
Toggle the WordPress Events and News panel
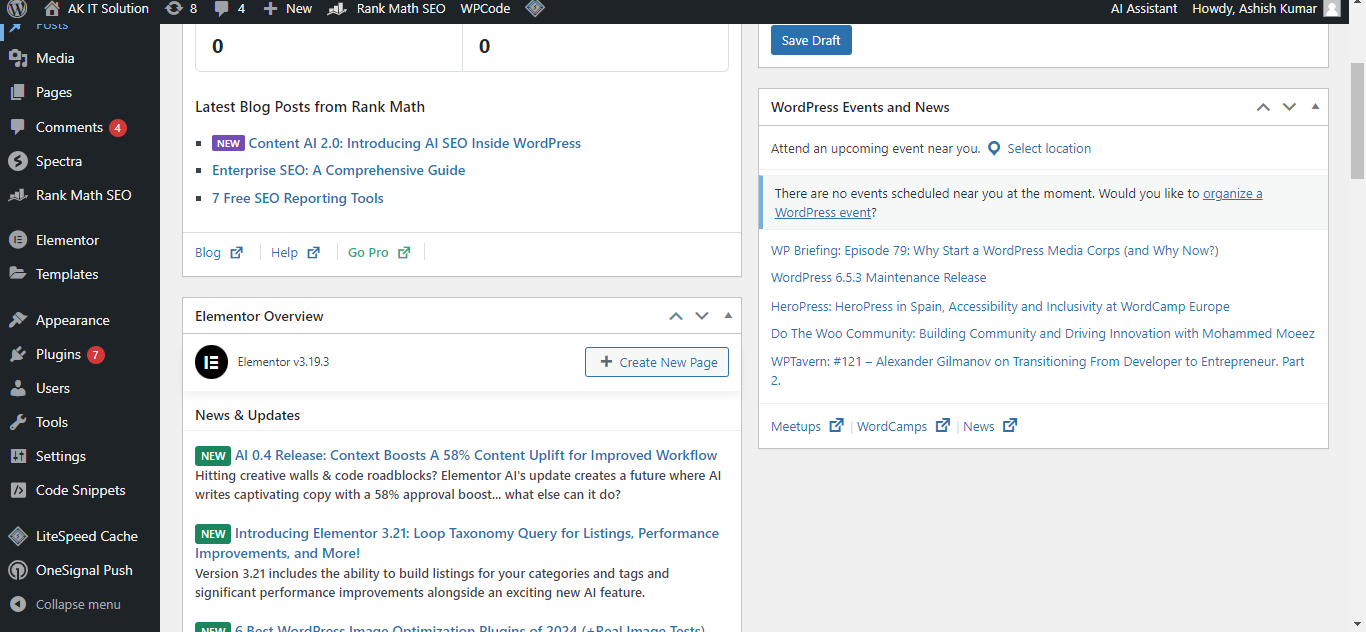point(1315,107)
